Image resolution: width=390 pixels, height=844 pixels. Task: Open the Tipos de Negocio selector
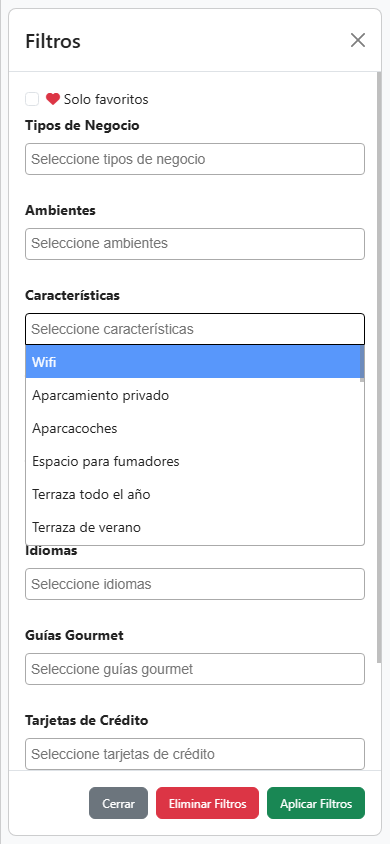click(195, 159)
